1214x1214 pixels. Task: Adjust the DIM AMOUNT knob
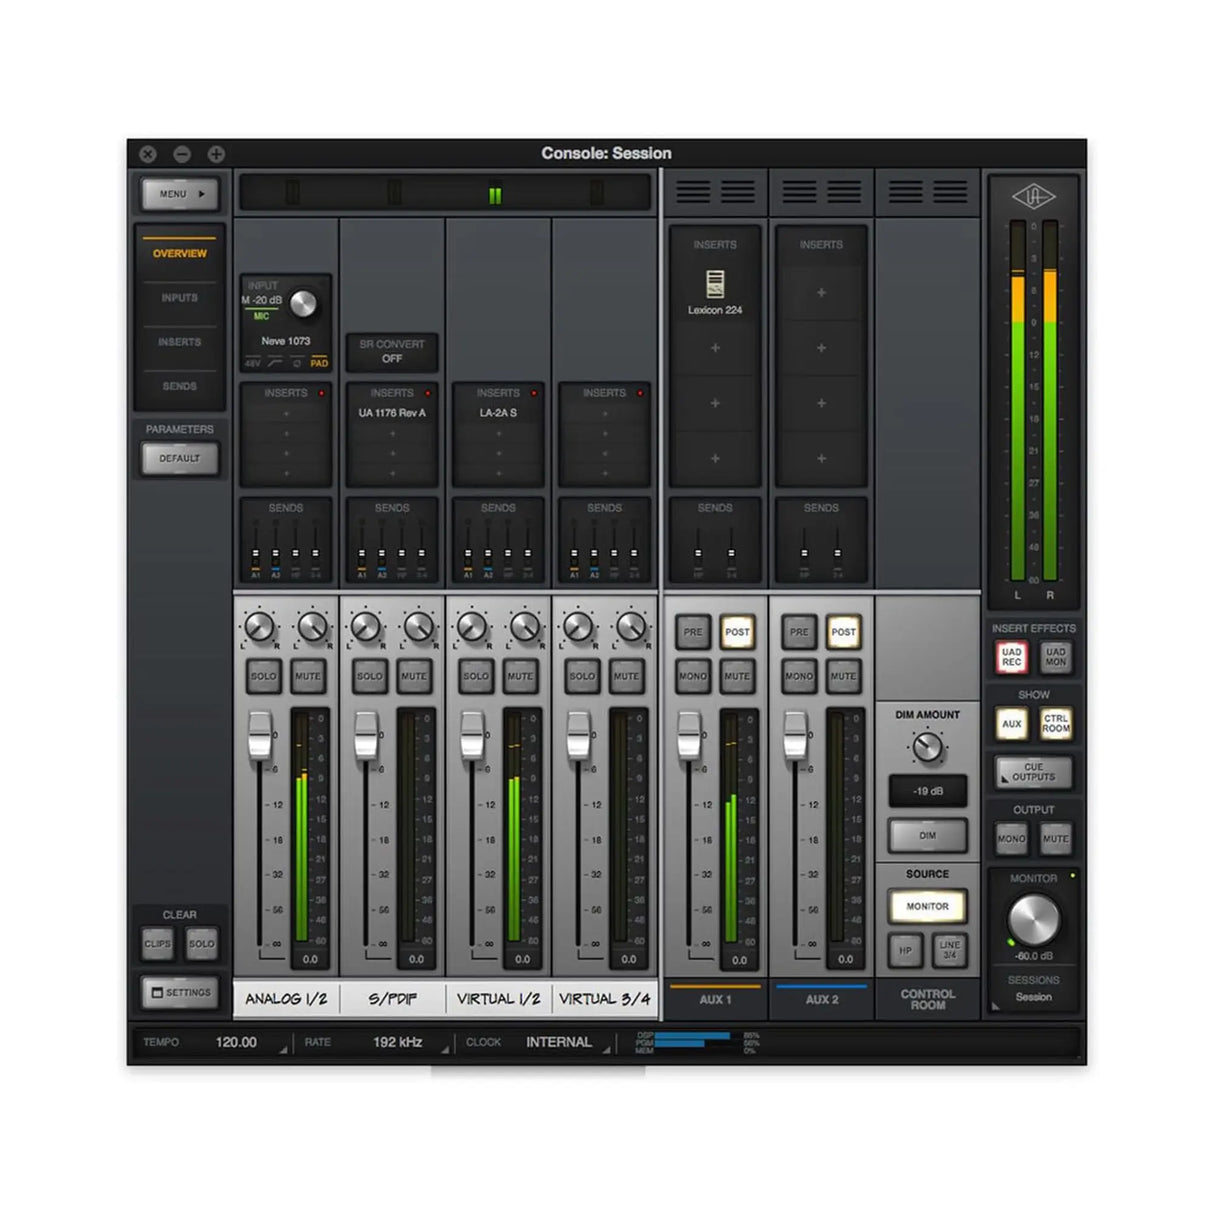pos(926,746)
